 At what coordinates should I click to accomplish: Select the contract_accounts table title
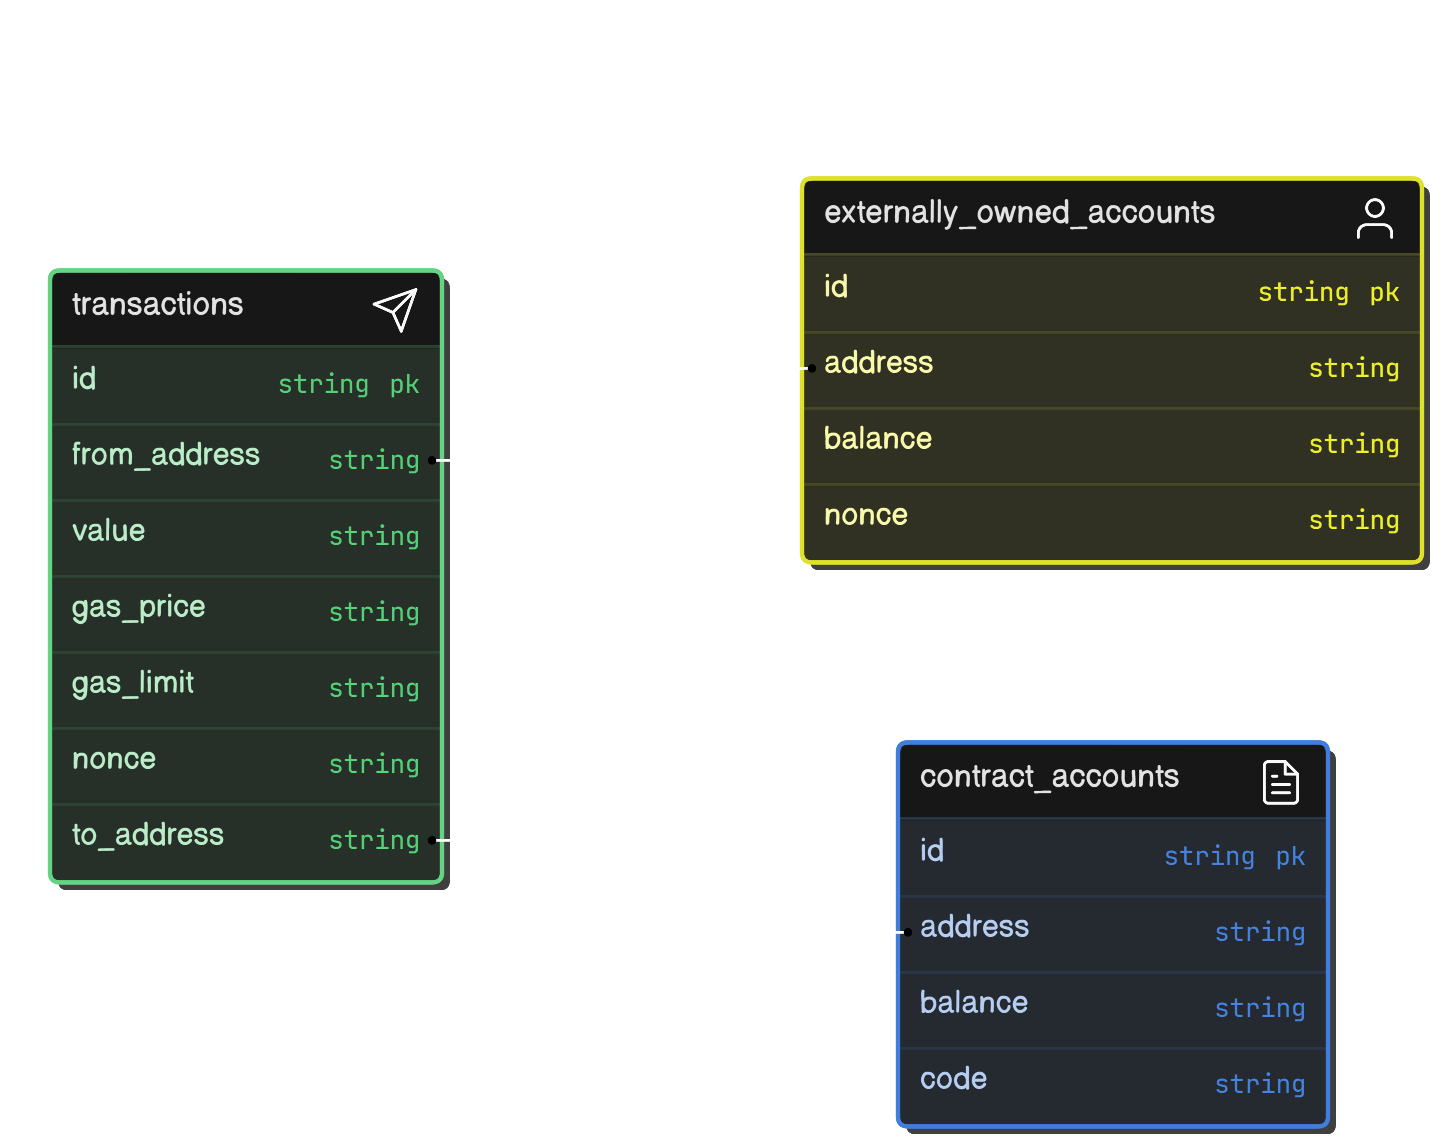click(1049, 777)
